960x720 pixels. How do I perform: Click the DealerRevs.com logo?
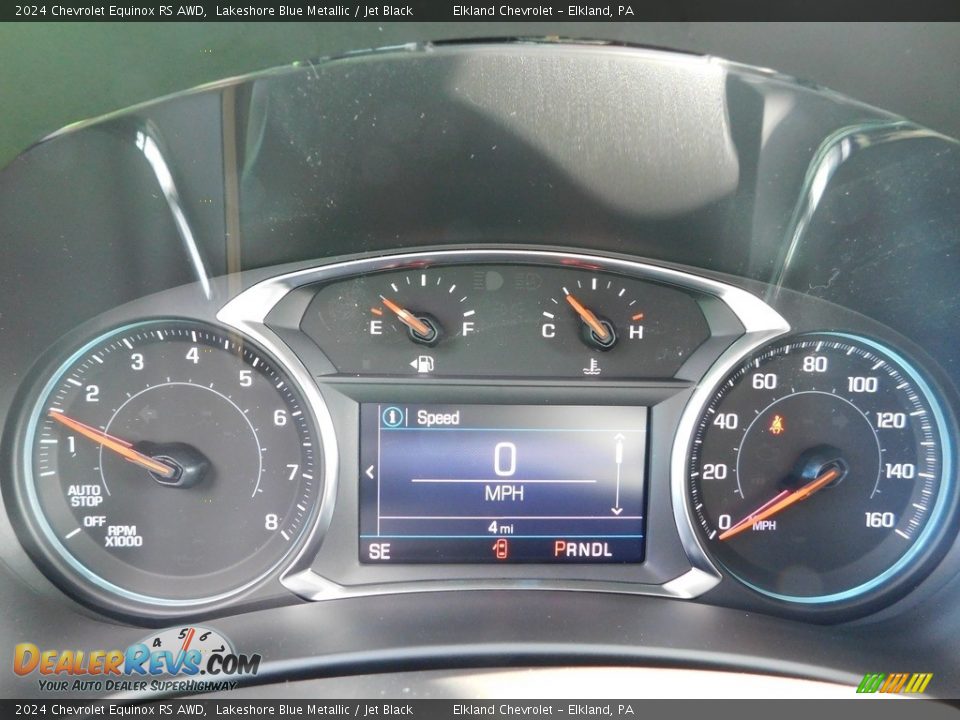tap(137, 661)
